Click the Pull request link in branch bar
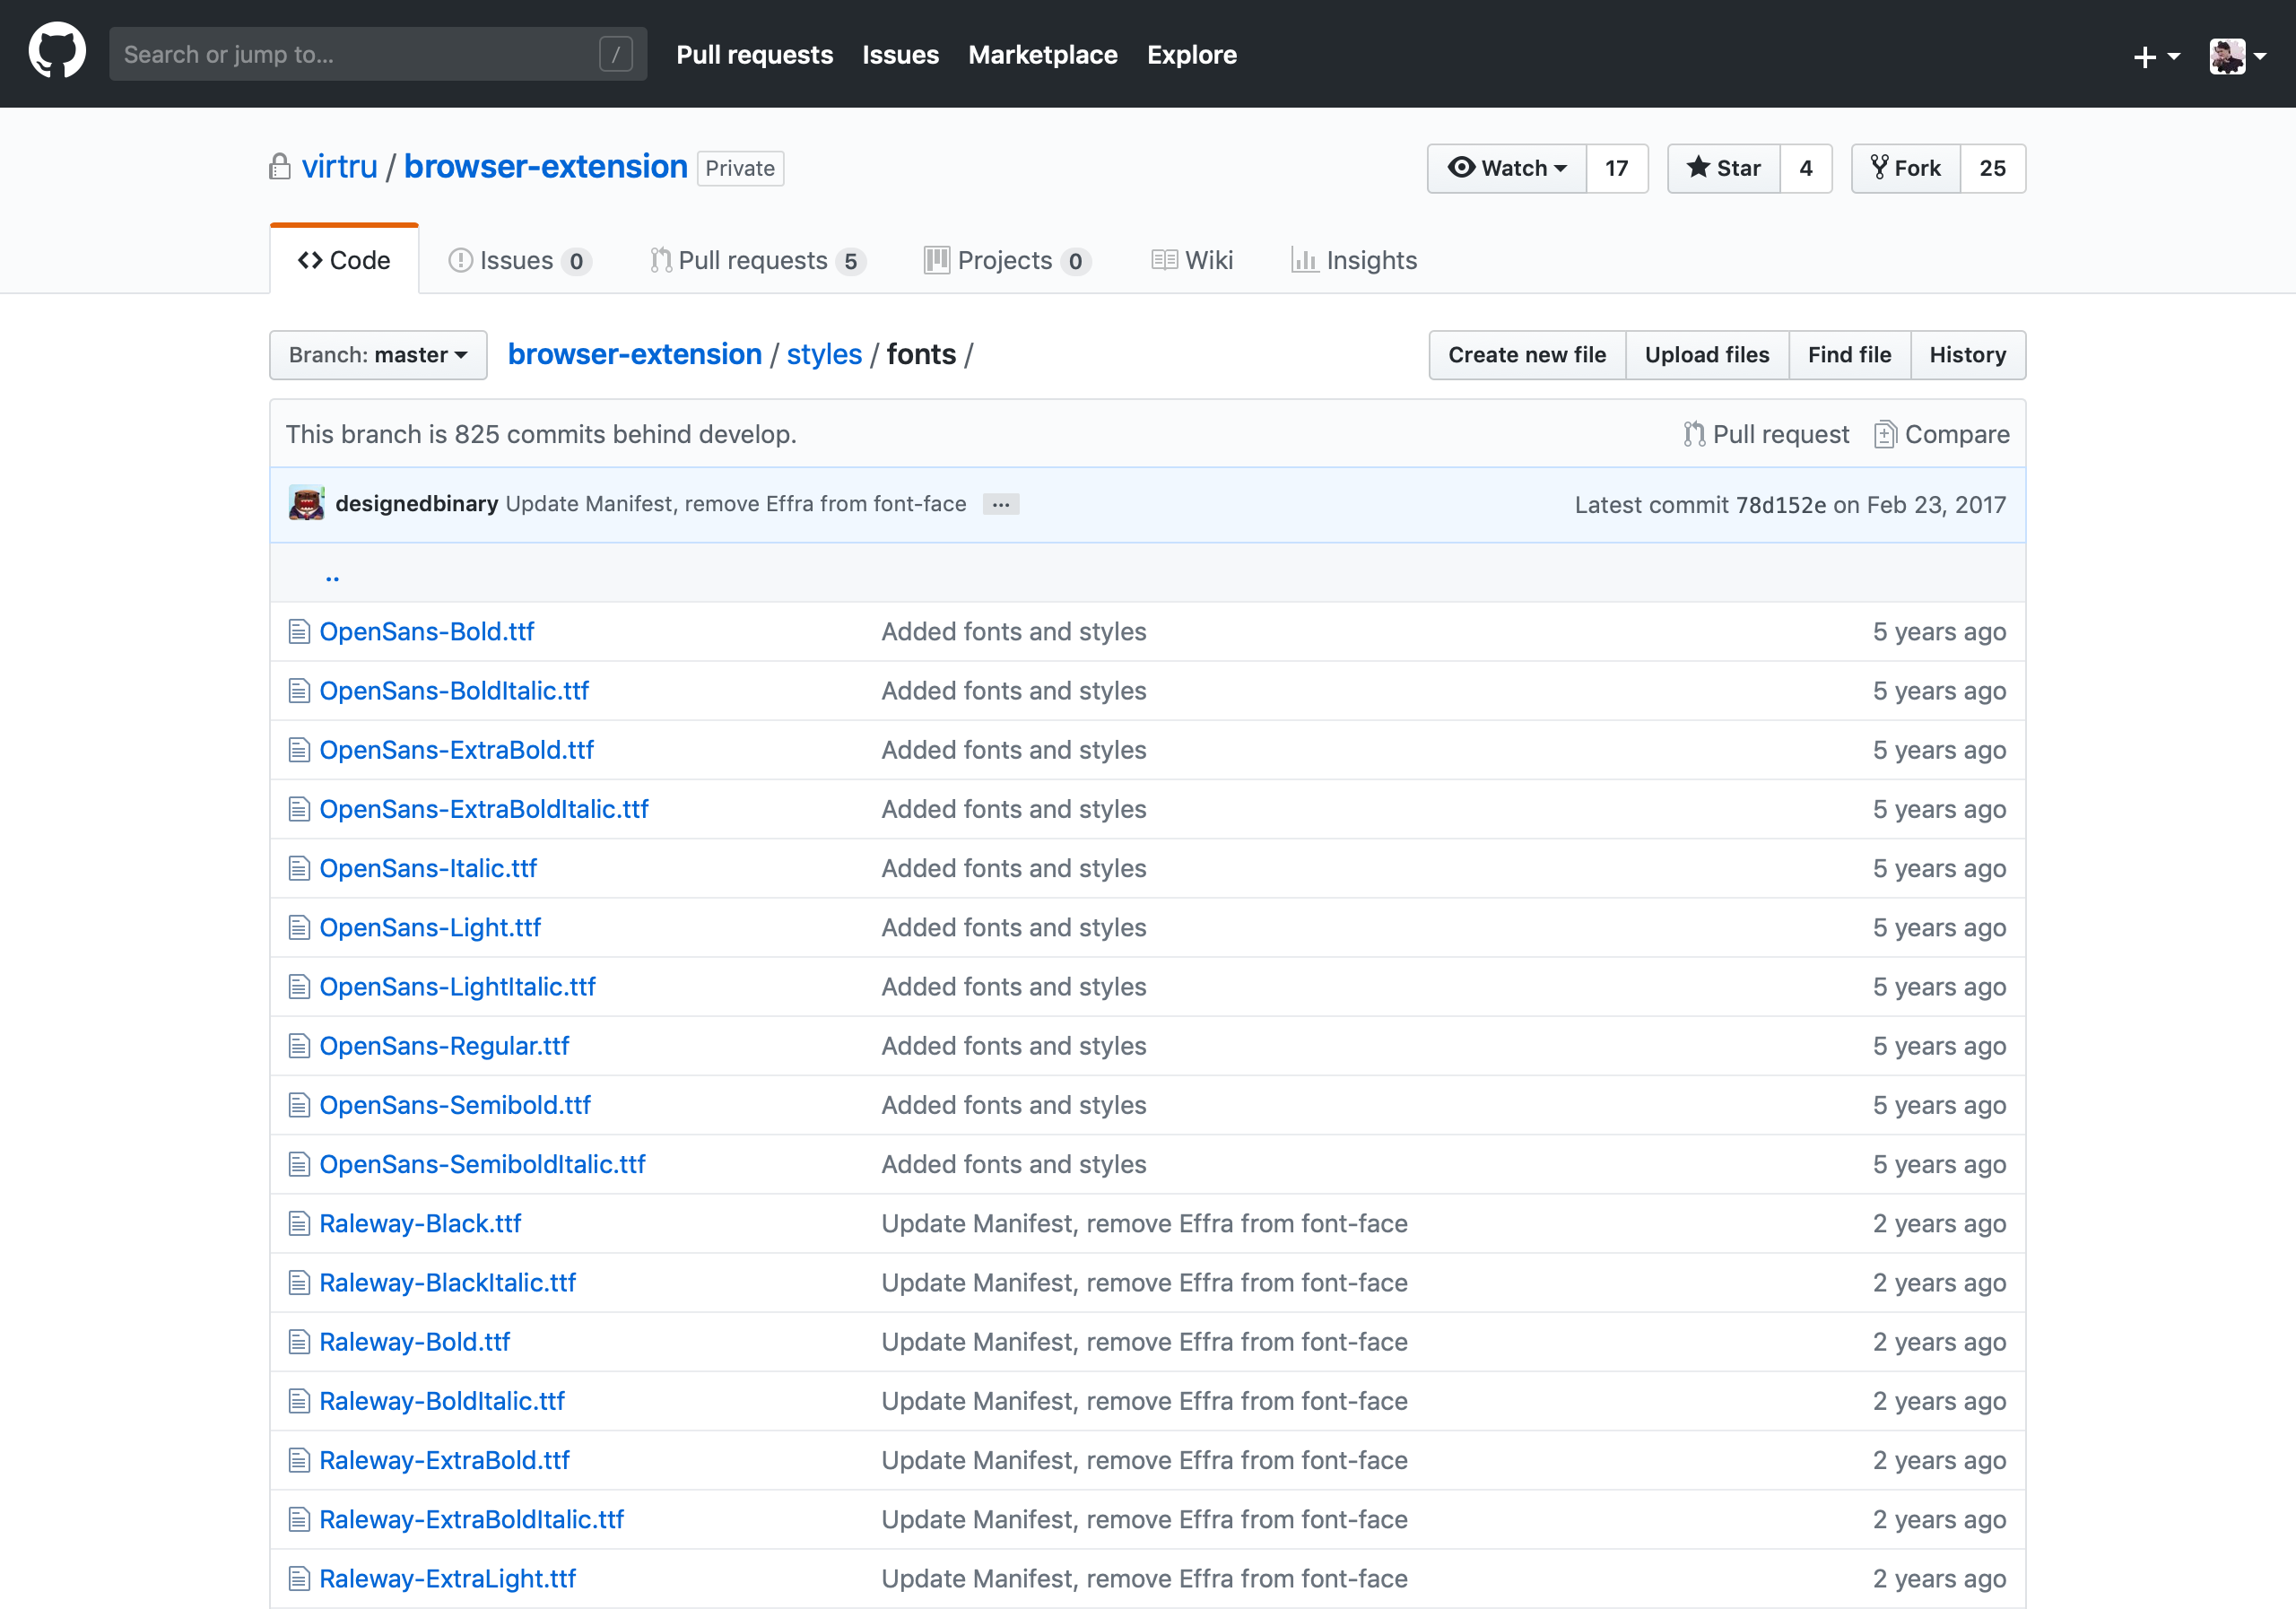The image size is (2296, 1609). click(x=1766, y=434)
